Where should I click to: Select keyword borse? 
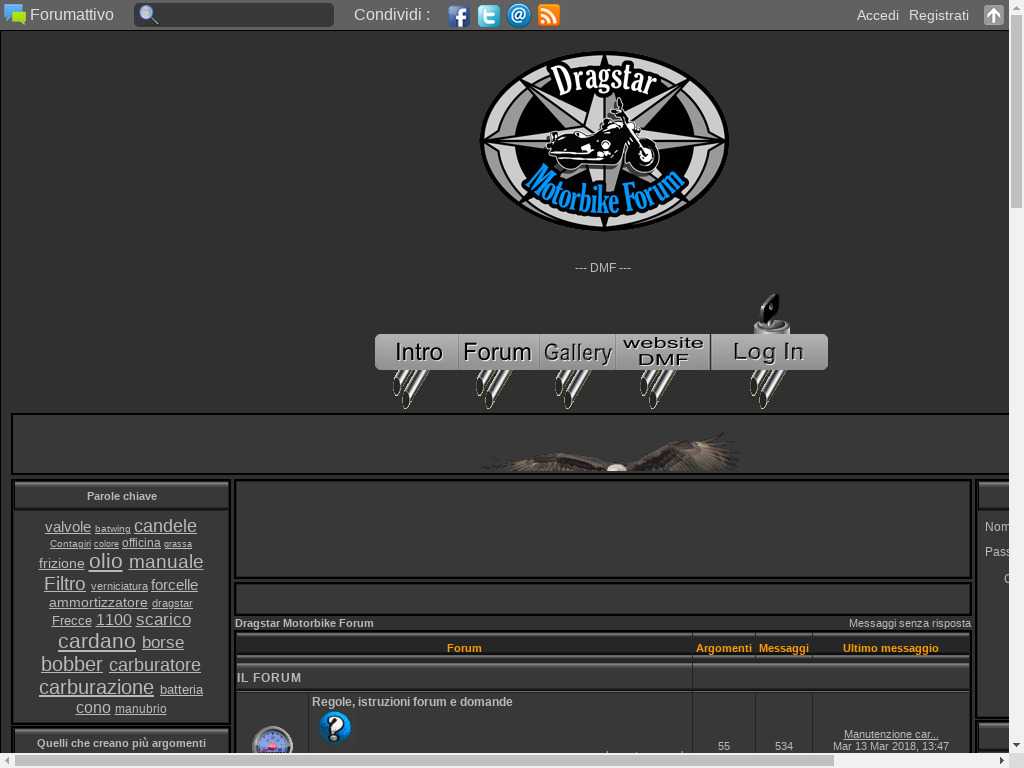(x=163, y=643)
